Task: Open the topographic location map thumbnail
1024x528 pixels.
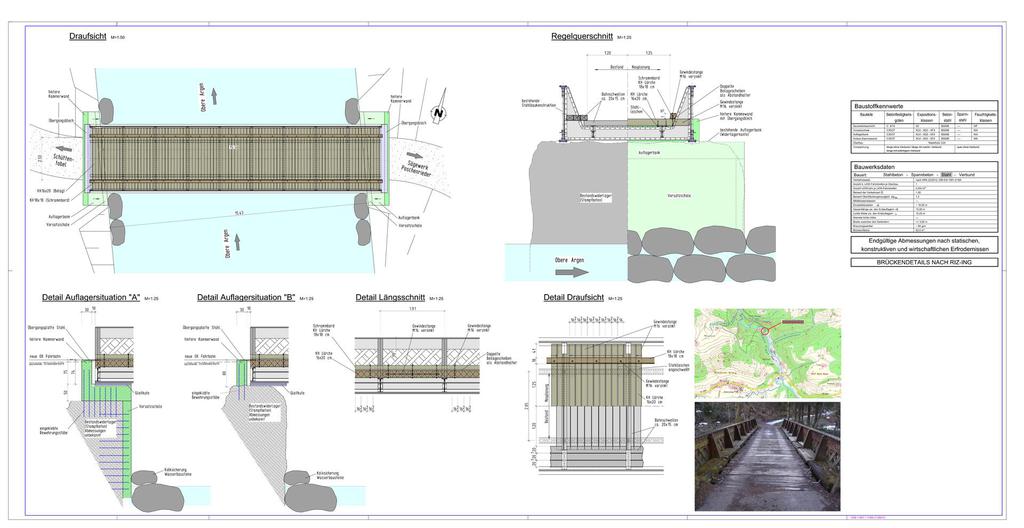Action: [768, 352]
